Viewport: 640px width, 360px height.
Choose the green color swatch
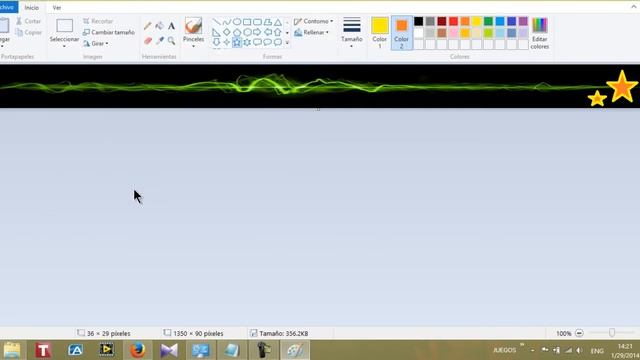488,21
